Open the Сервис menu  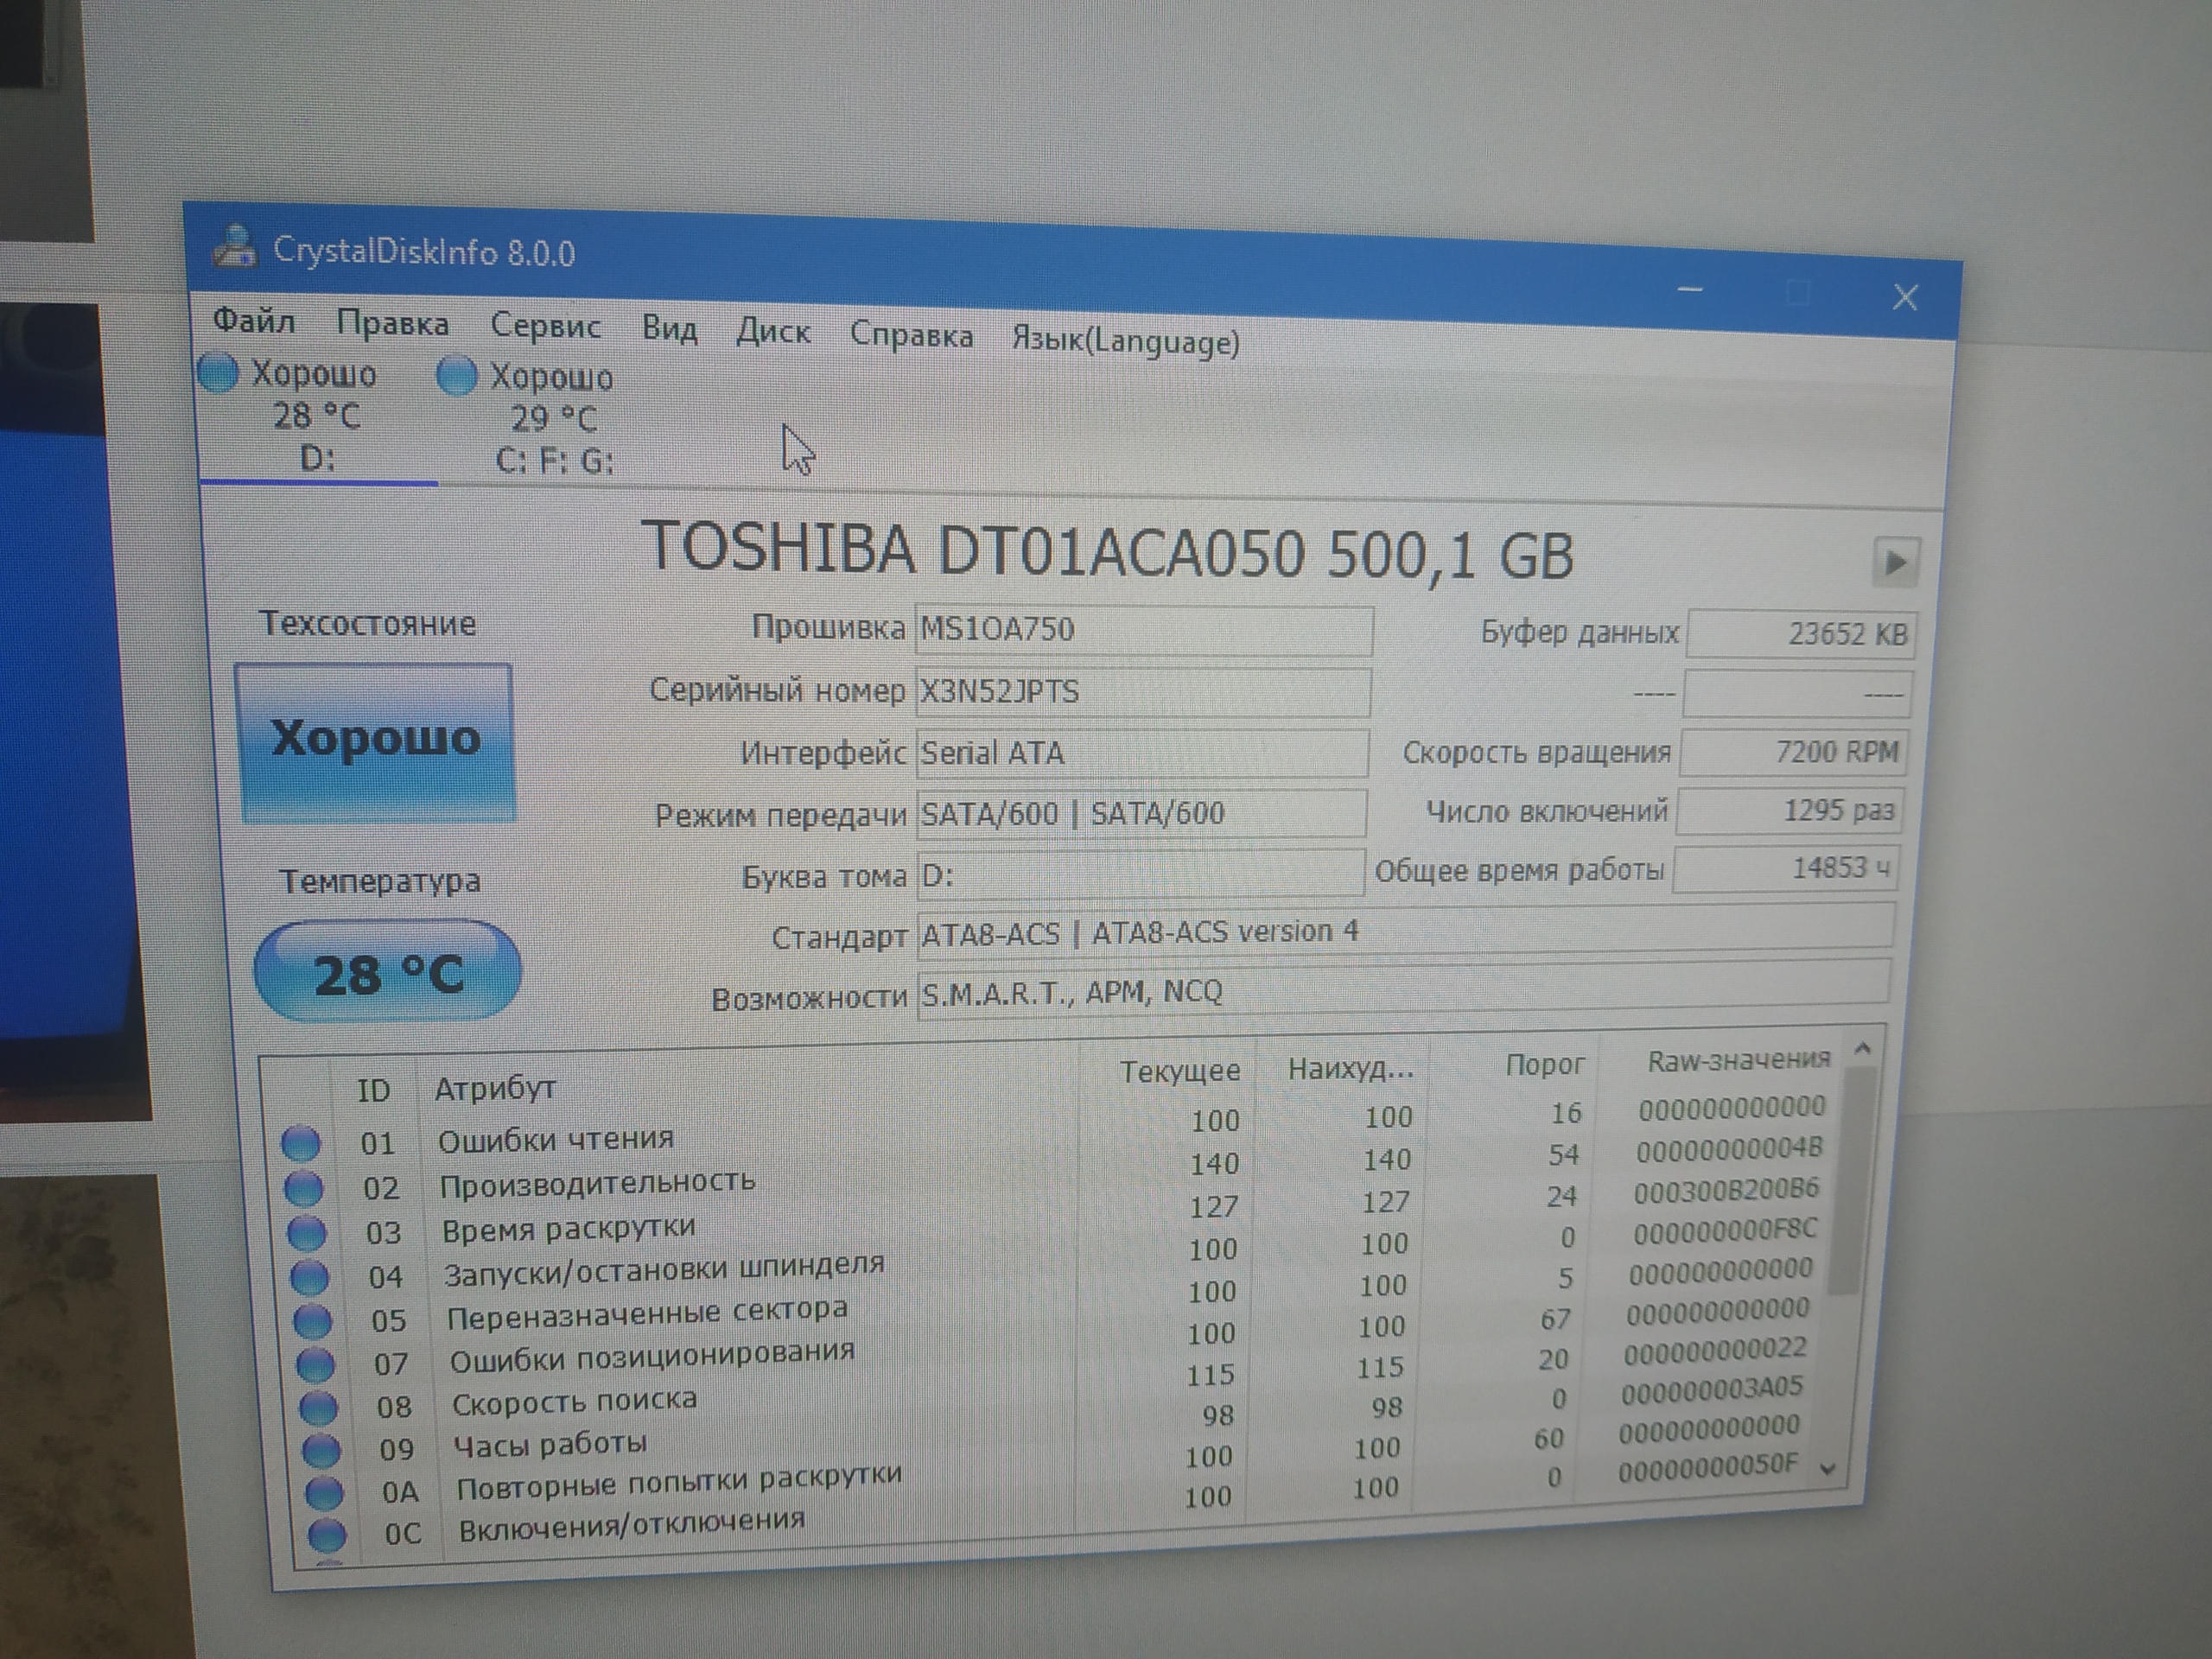(x=545, y=326)
